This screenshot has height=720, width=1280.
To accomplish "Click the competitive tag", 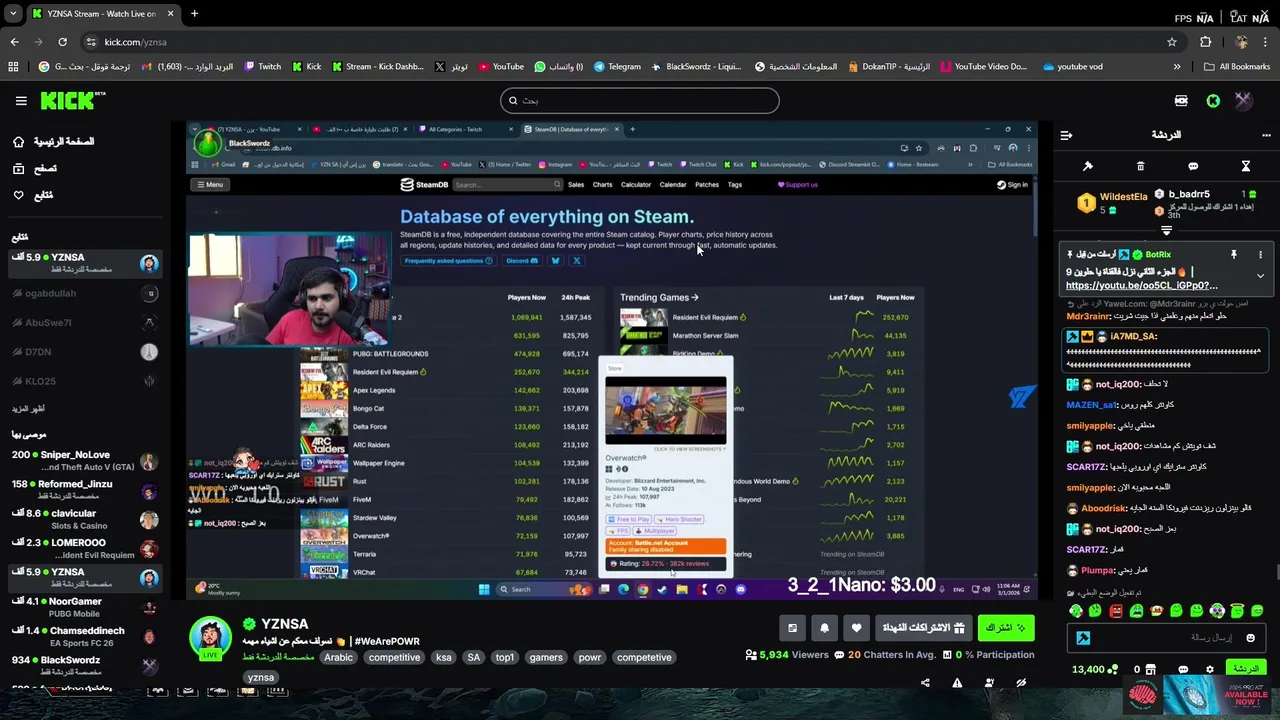I will tap(394, 658).
